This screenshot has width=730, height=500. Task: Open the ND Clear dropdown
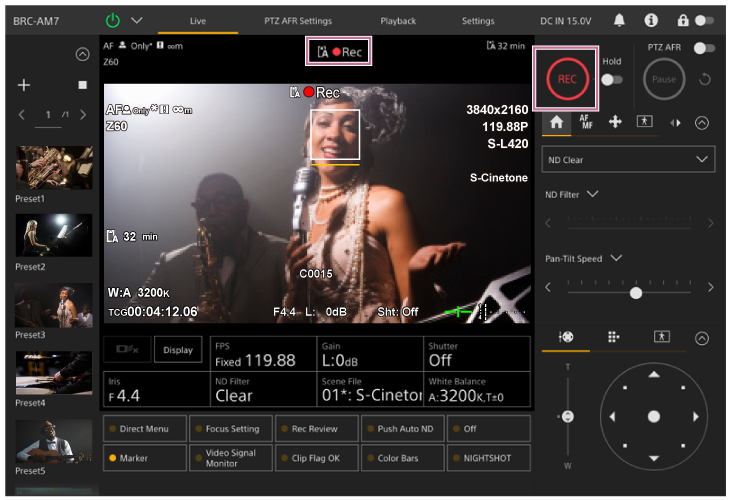point(629,159)
